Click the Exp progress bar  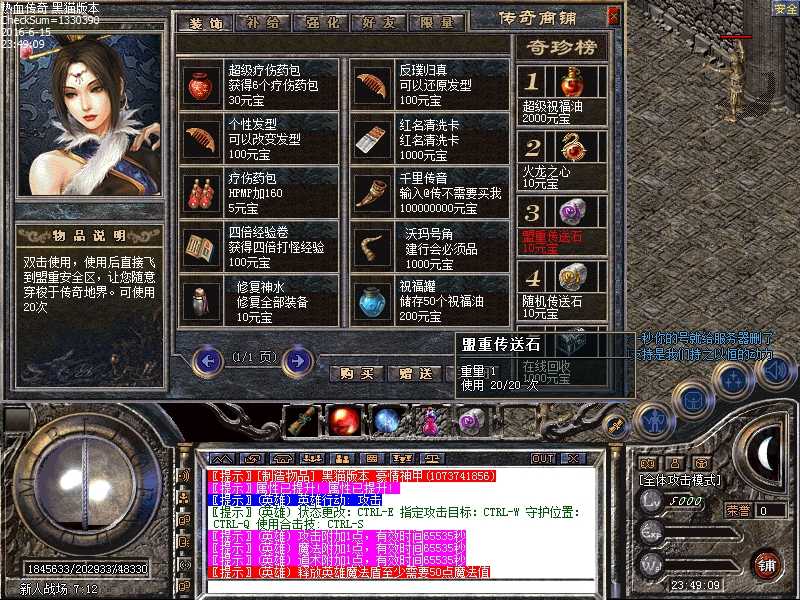click(x=703, y=533)
